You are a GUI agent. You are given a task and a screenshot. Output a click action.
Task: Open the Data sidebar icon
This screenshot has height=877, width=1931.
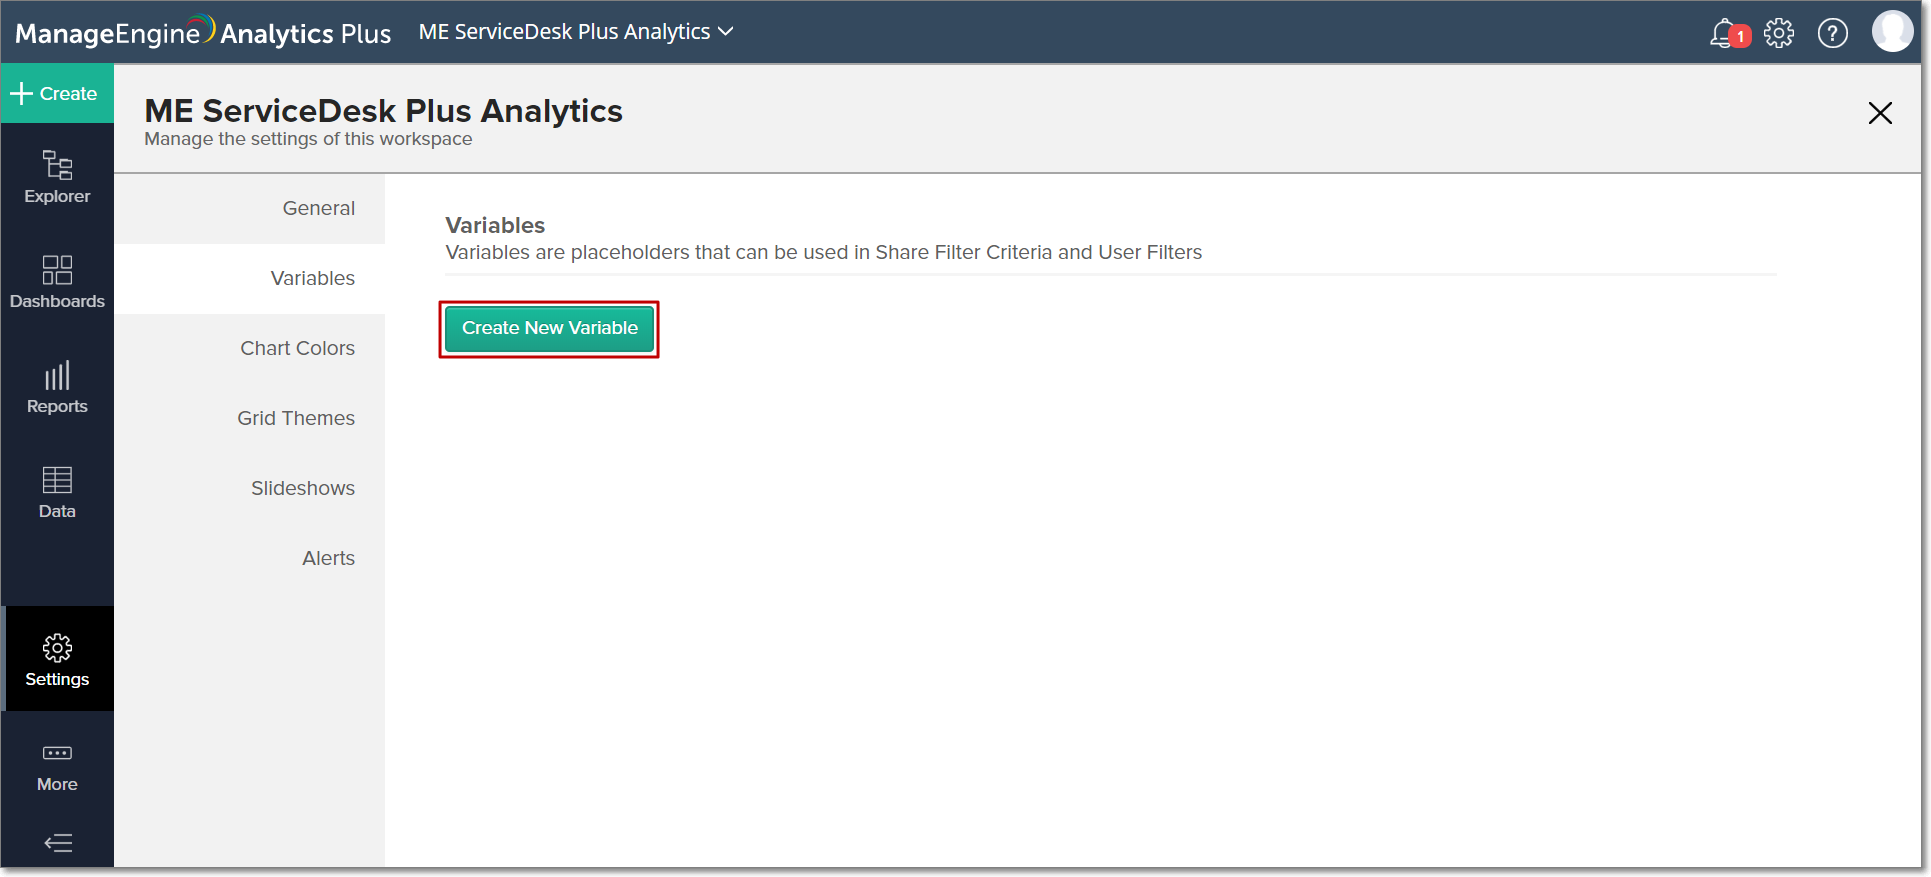coord(57,492)
